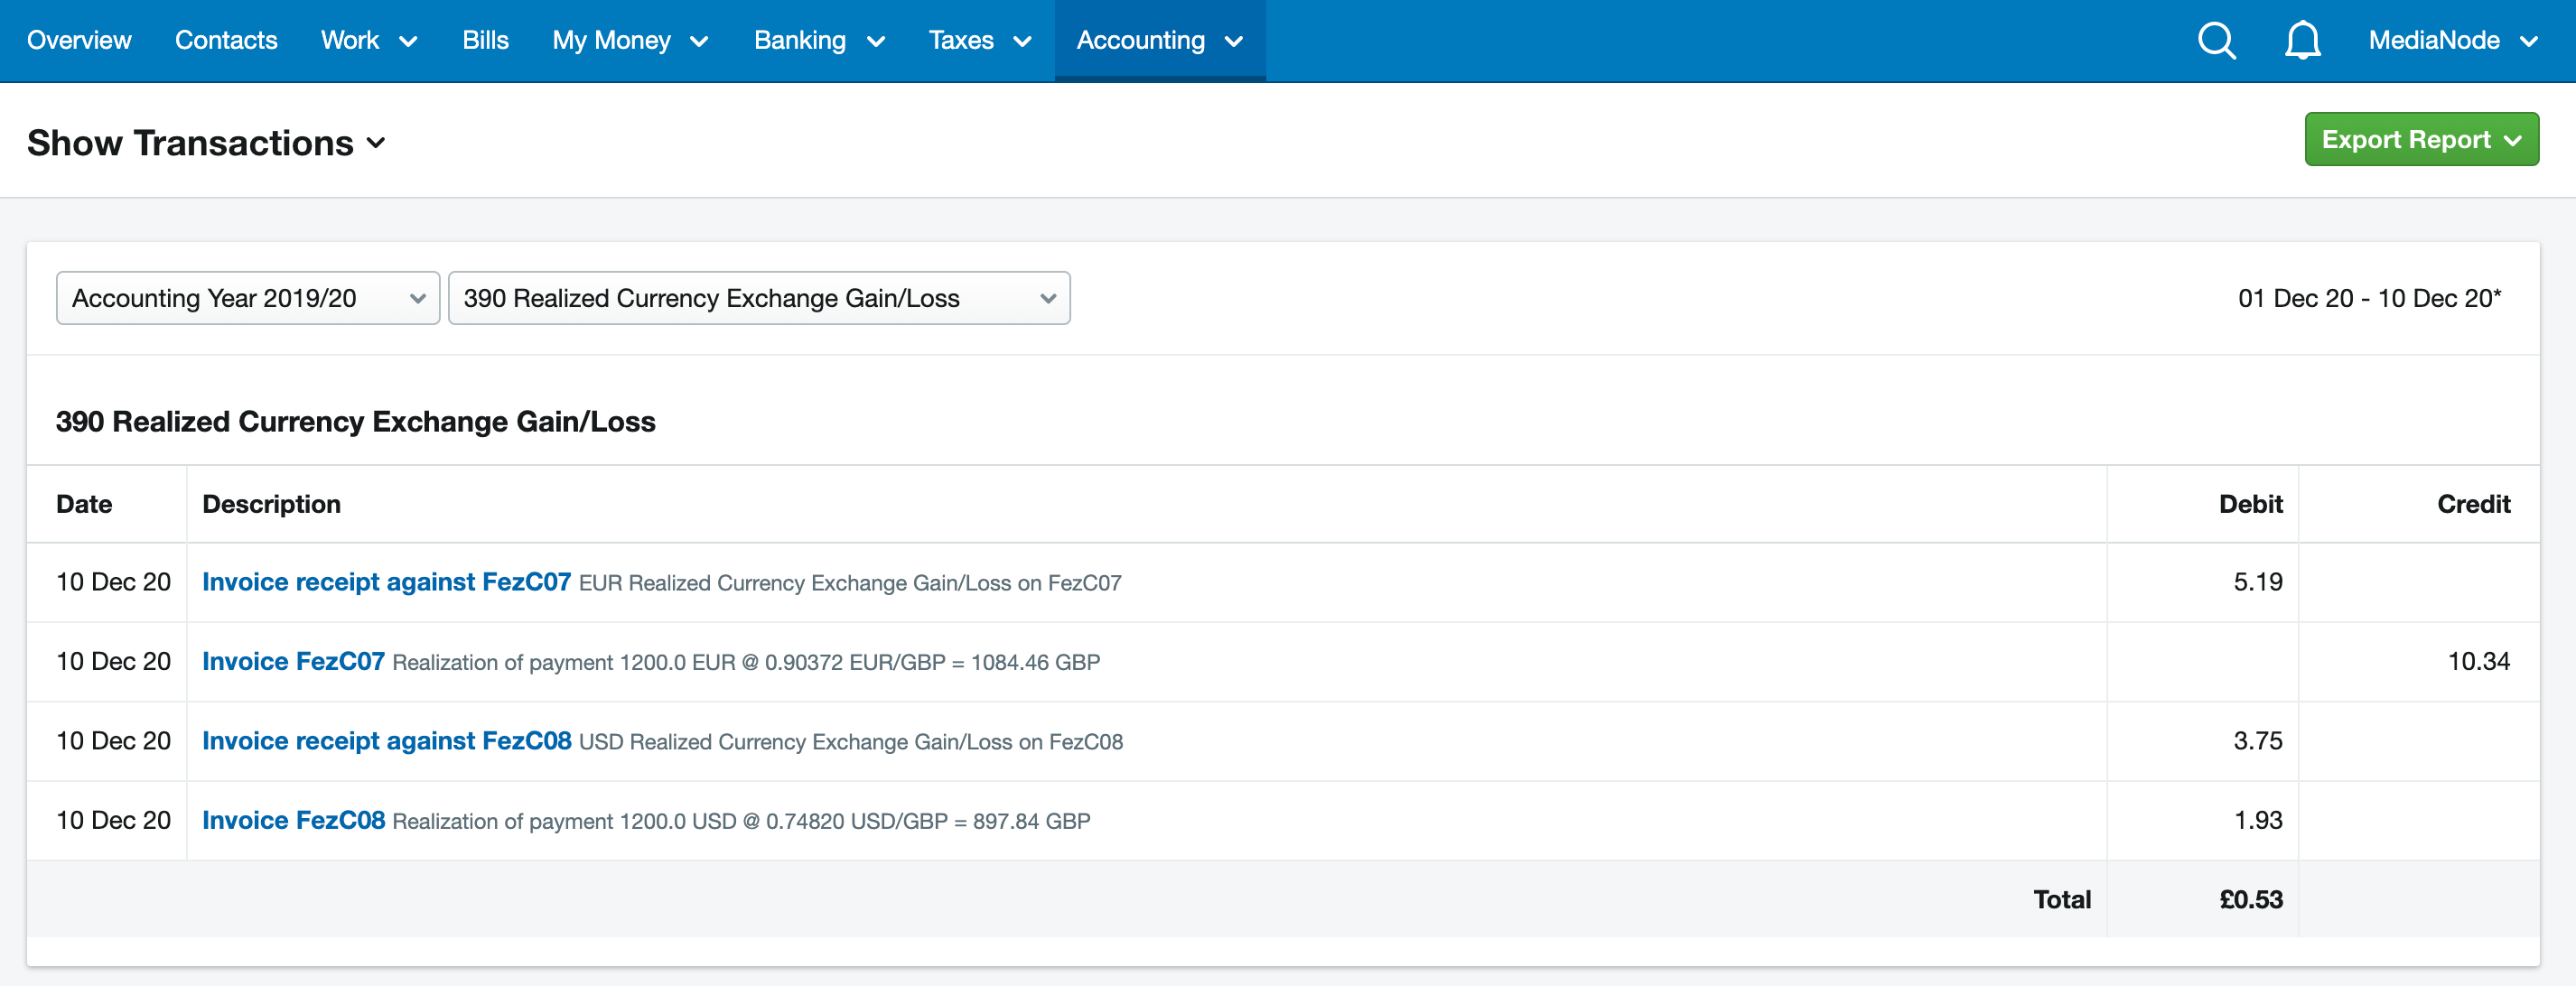The height and width of the screenshot is (986, 2576).
Task: Expand the Banking menu
Action: [819, 41]
